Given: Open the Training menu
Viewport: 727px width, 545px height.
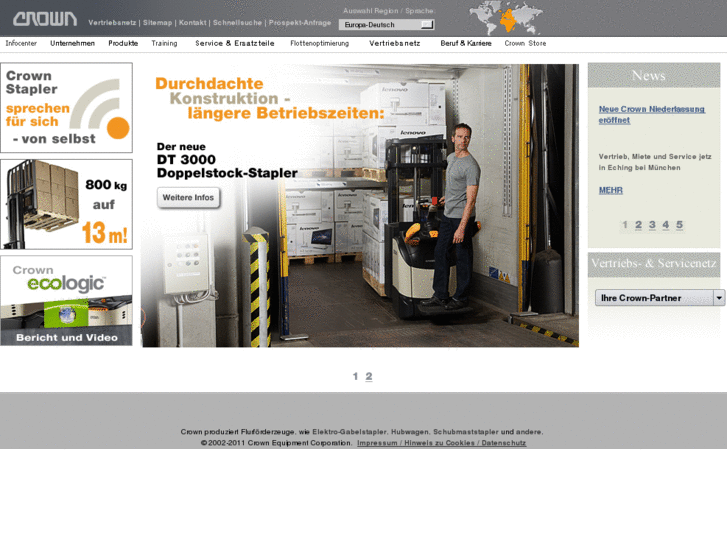Looking at the screenshot, I should click(x=164, y=43).
